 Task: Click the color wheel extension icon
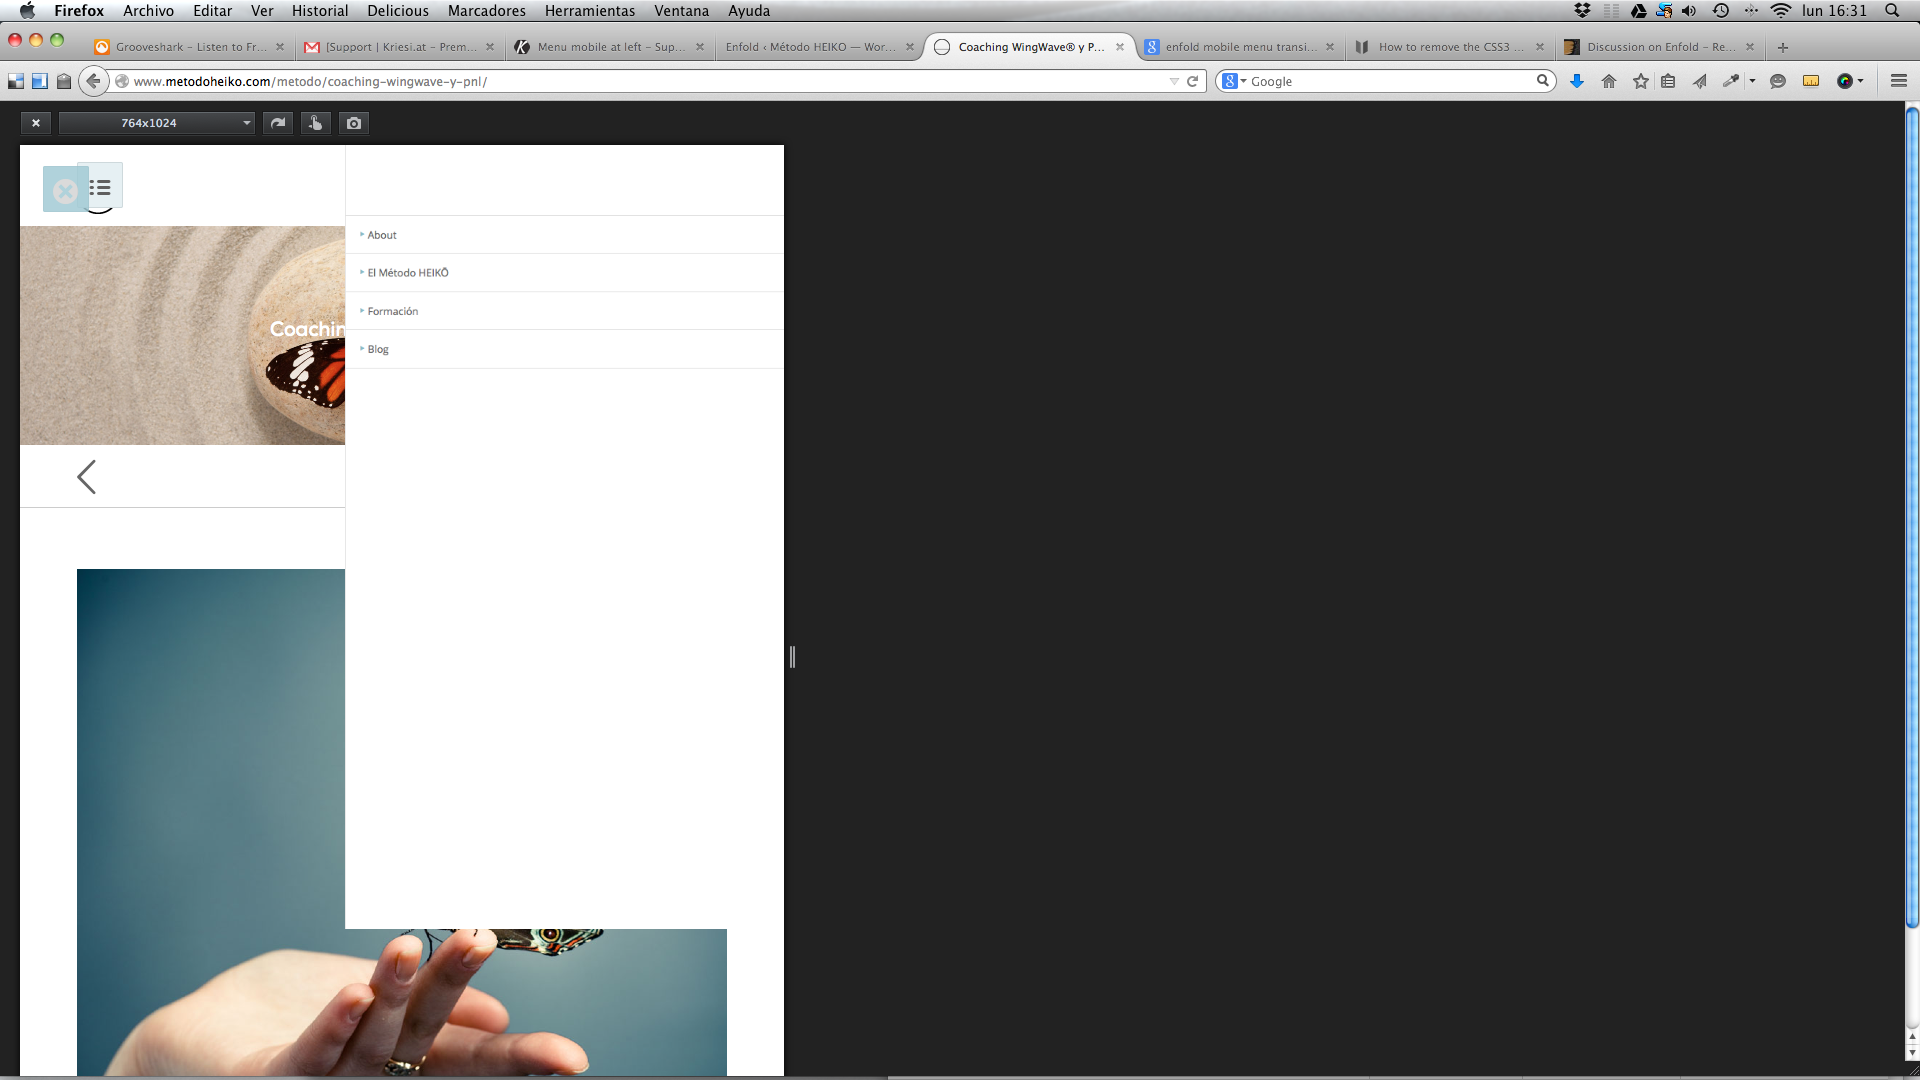click(x=1845, y=81)
